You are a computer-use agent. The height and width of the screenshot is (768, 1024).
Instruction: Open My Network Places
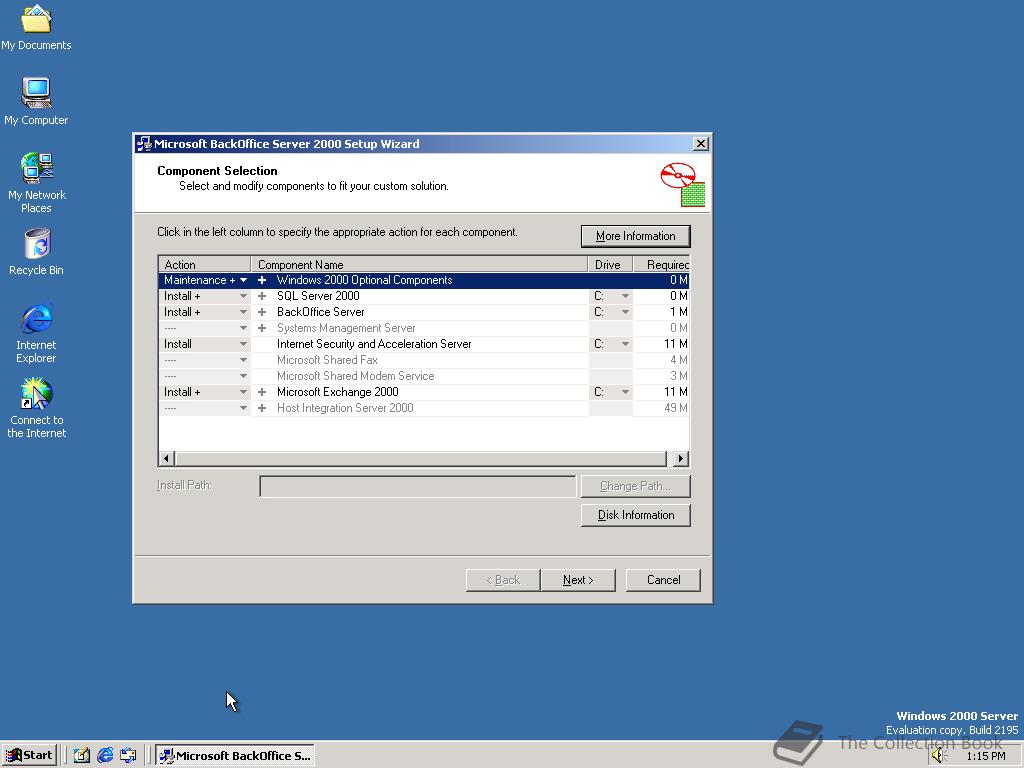(36, 170)
